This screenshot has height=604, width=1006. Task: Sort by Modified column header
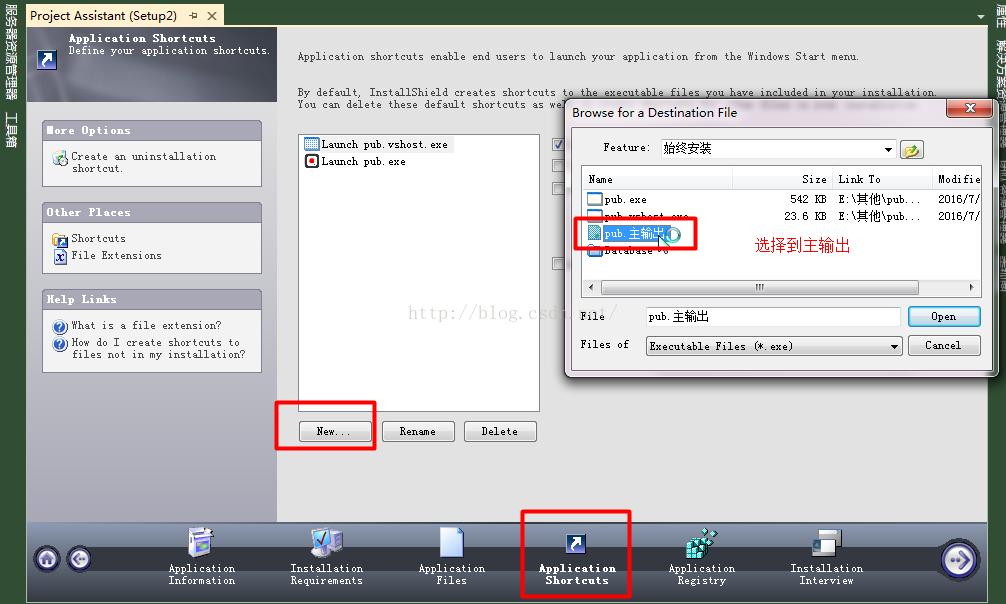[x=956, y=179]
